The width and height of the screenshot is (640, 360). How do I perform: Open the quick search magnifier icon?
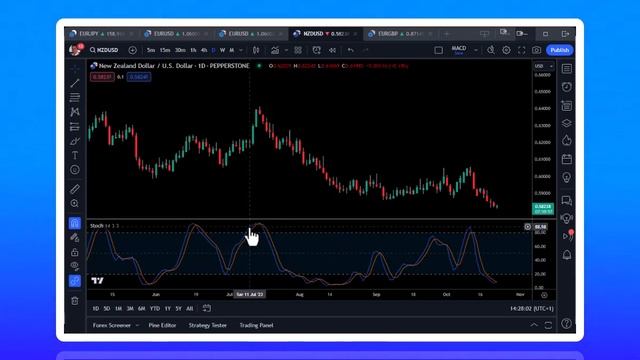point(491,50)
